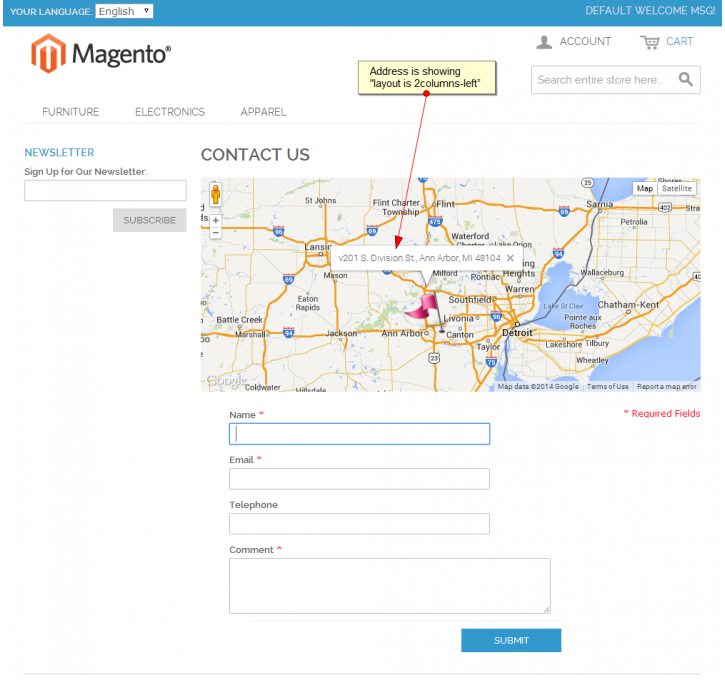The image size is (725, 680).
Task: Open the English language dropdown
Action: [x=124, y=11]
